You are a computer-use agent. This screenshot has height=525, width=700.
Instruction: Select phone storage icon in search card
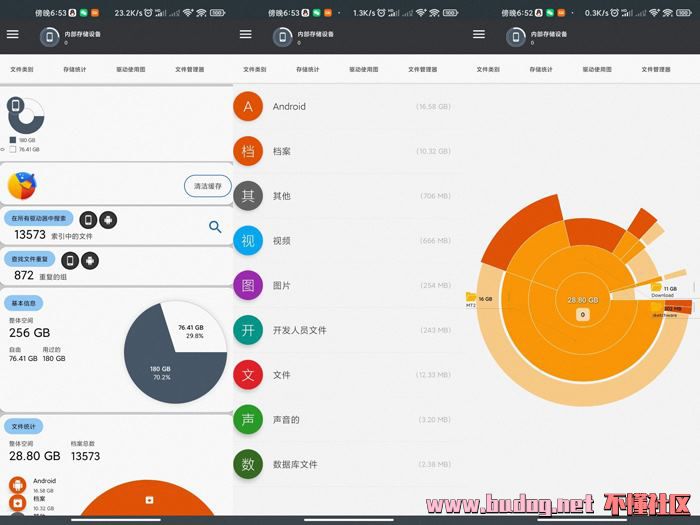click(88, 220)
